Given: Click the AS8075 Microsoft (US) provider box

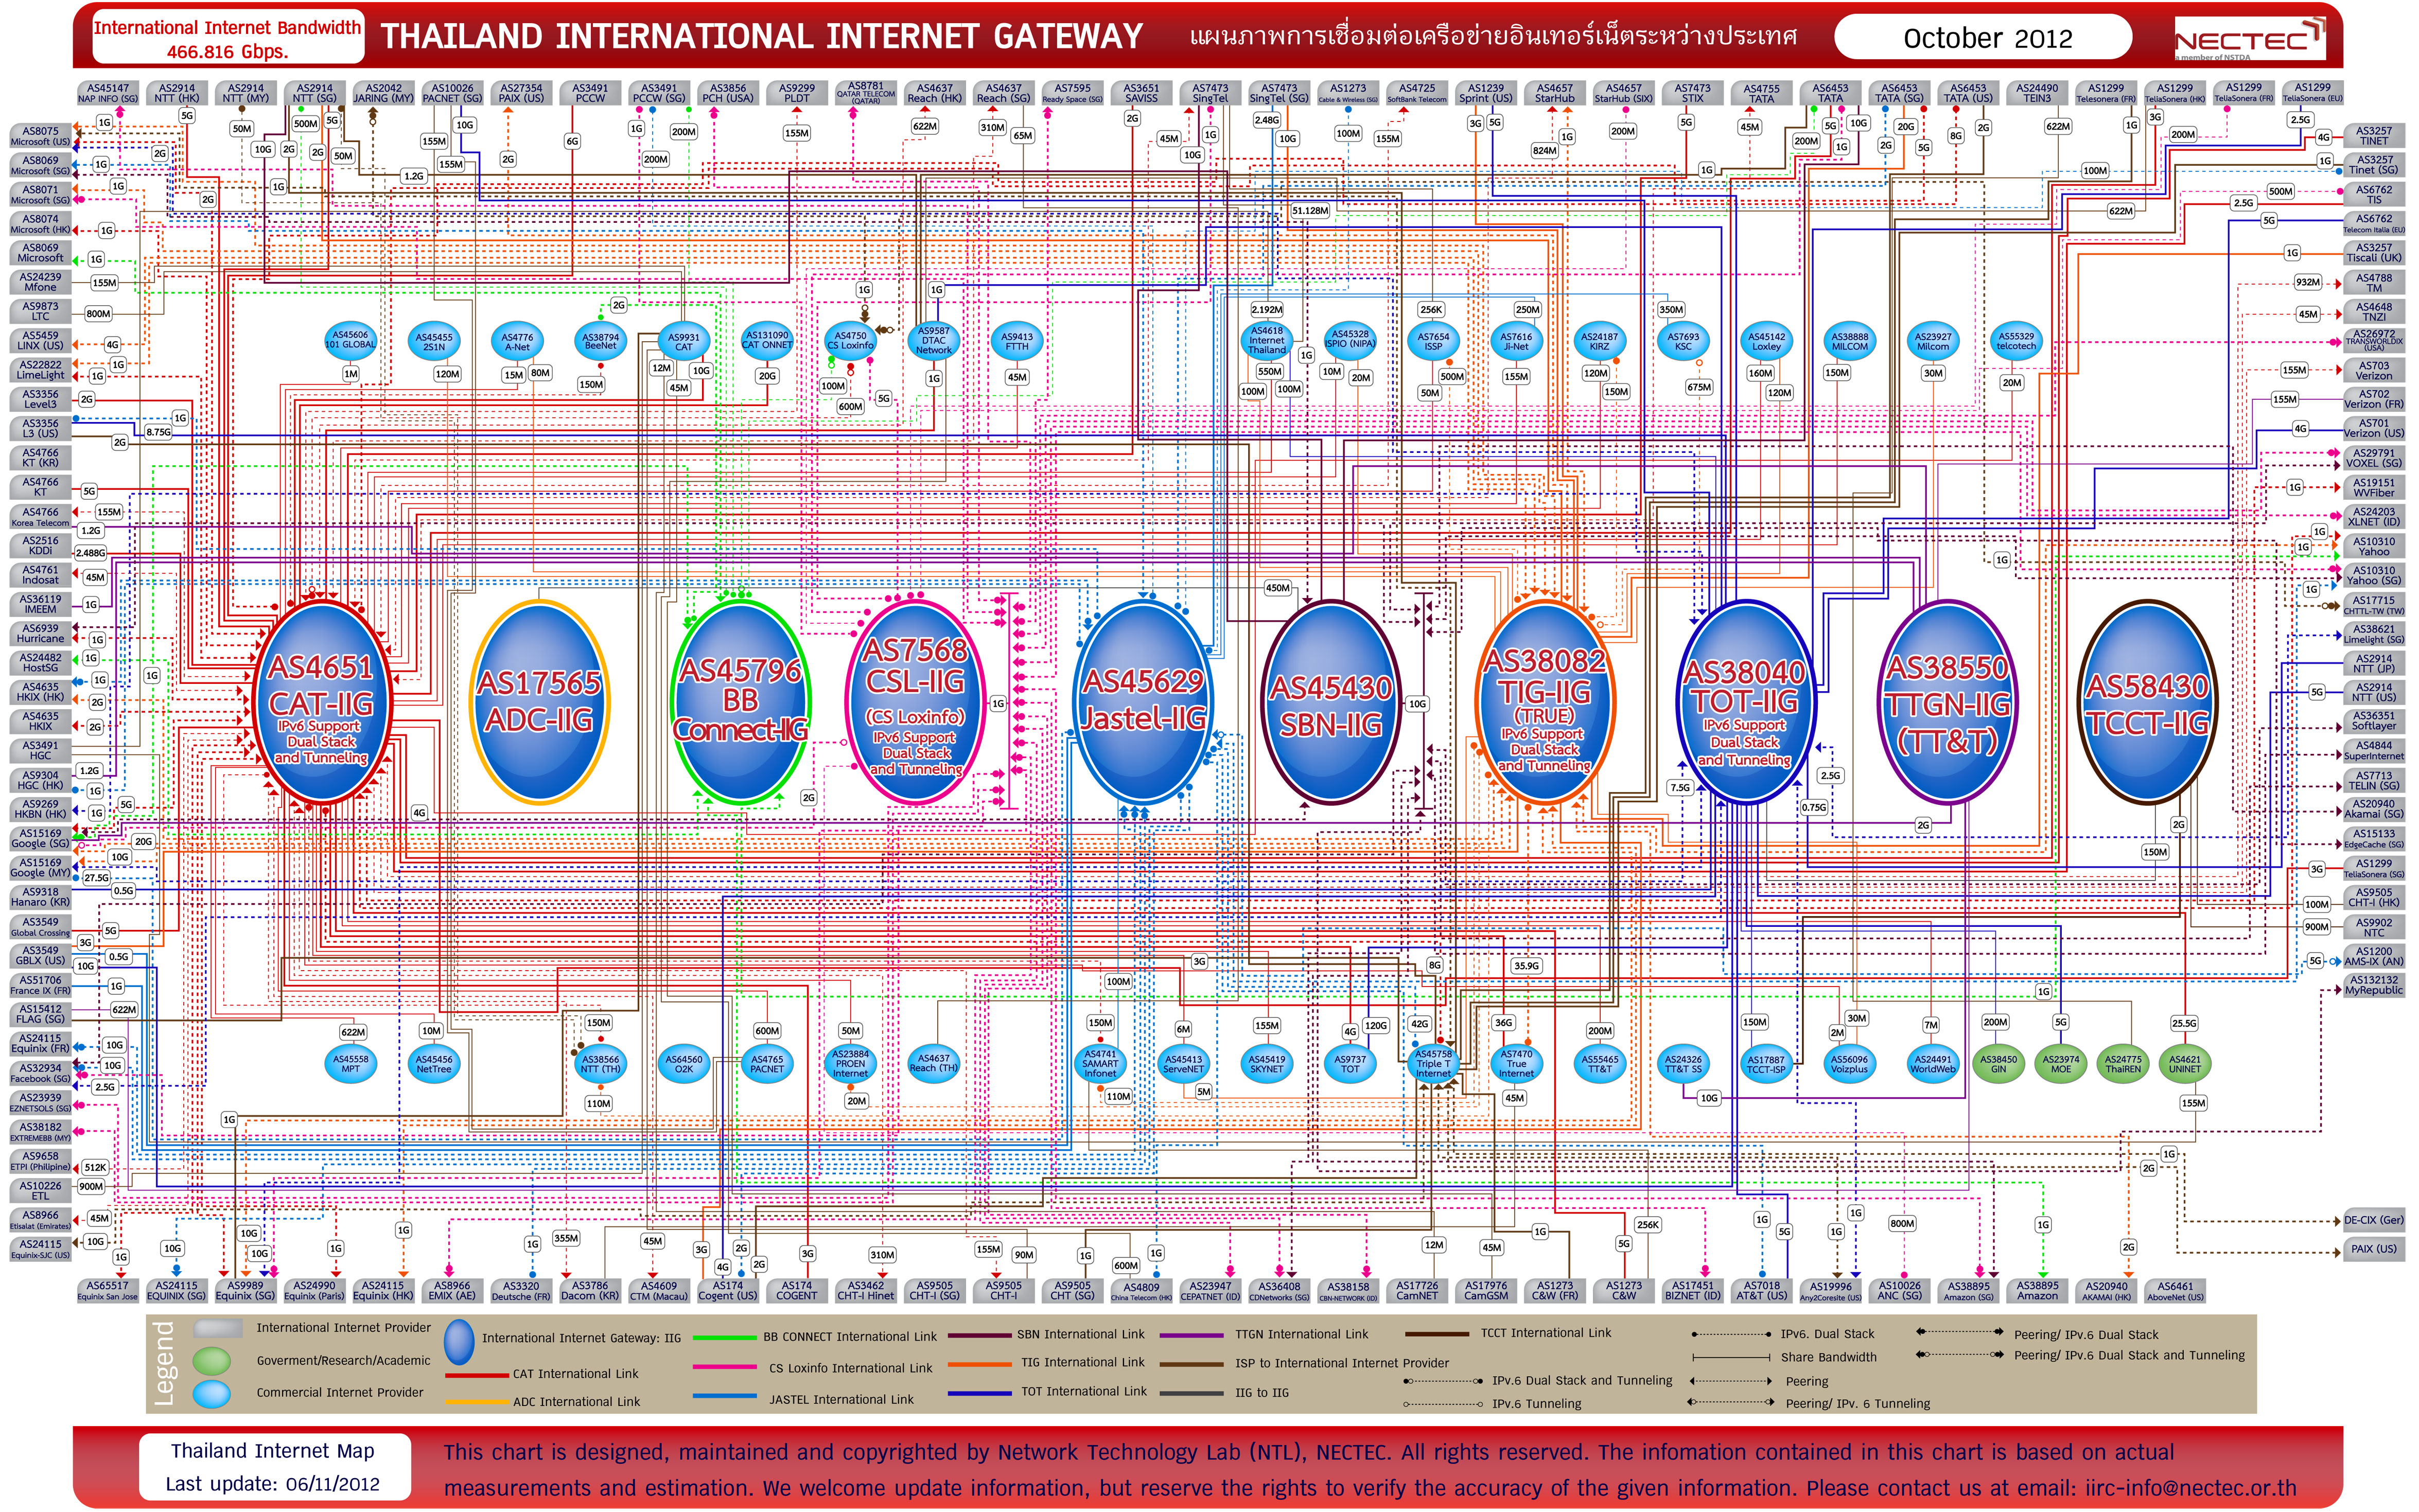Looking at the screenshot, I should point(41,136).
